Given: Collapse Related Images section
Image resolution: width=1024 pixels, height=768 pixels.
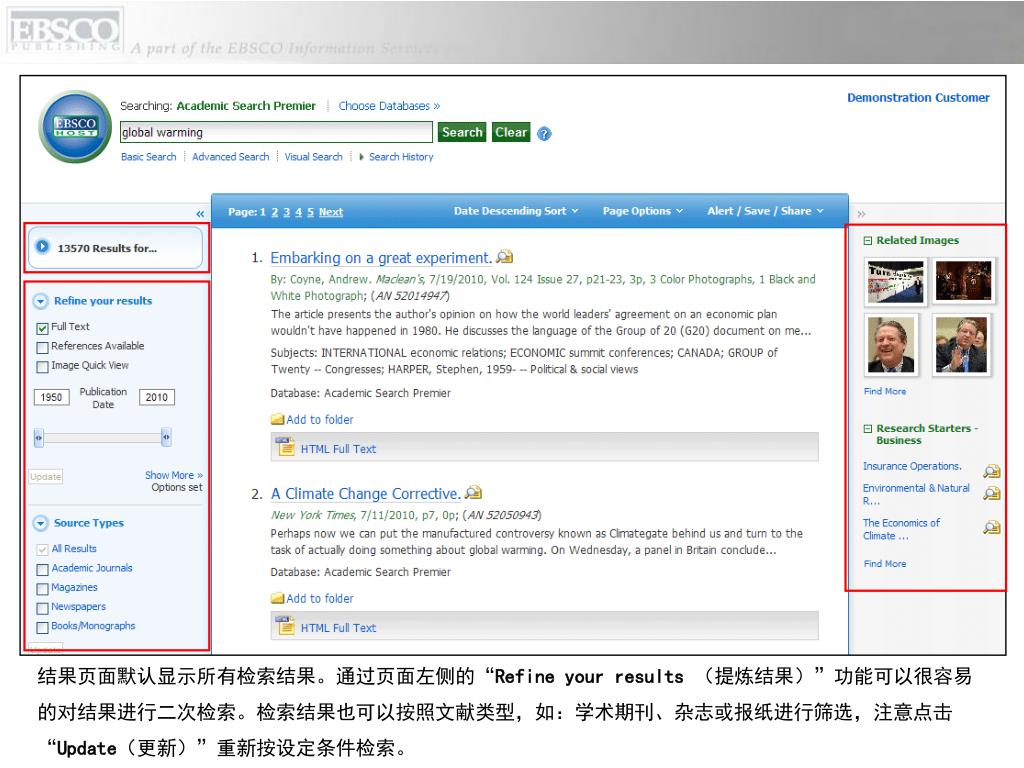Looking at the screenshot, I should coord(868,240).
